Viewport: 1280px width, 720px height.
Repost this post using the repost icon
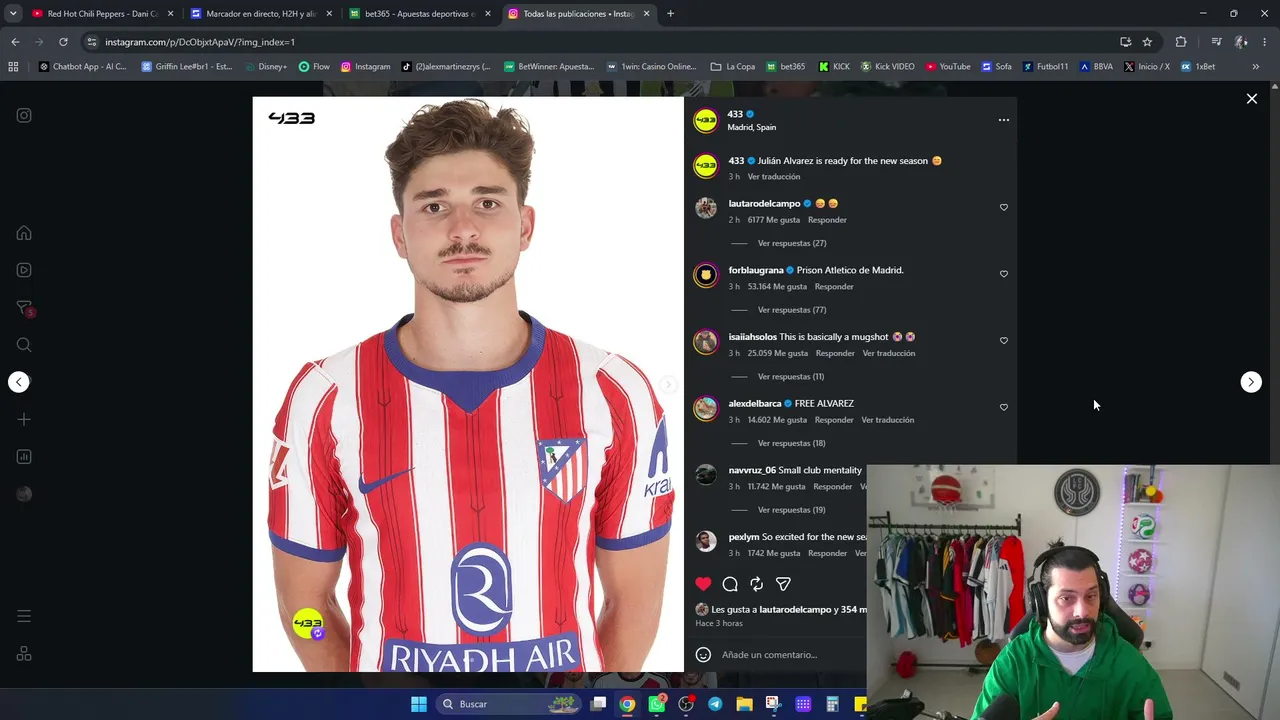tap(757, 584)
